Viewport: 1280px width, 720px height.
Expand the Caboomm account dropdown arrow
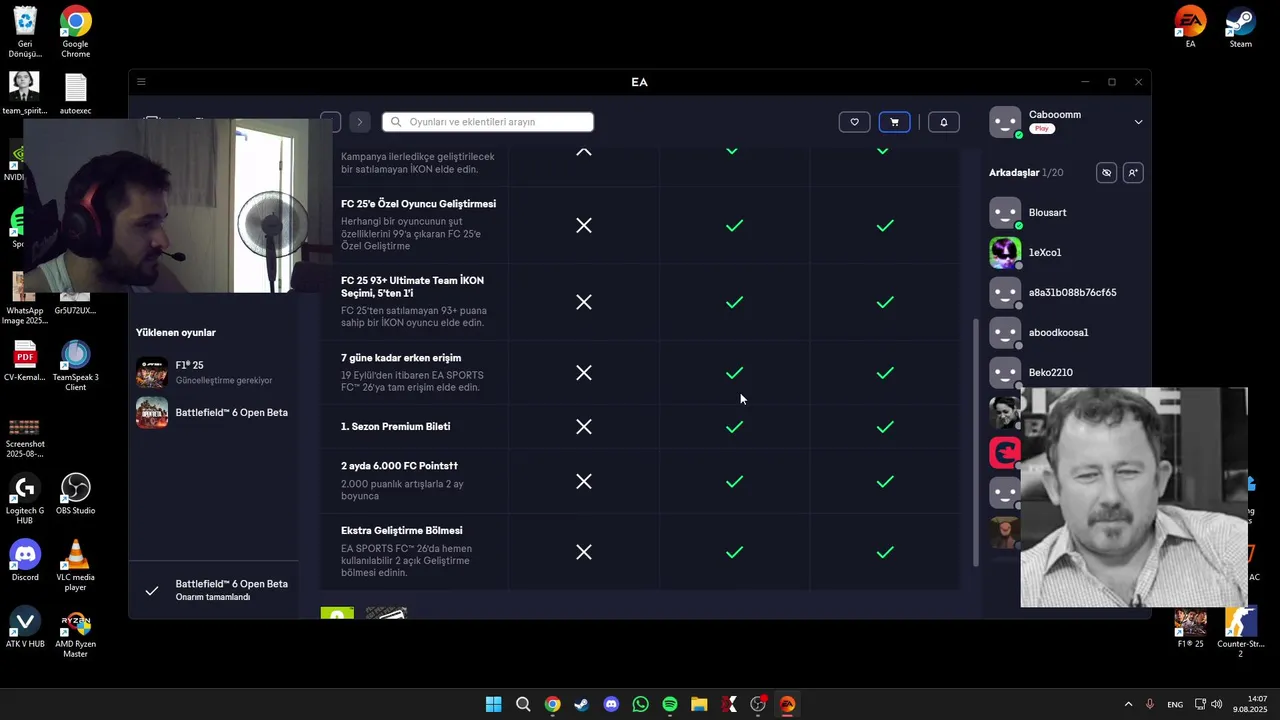click(x=1138, y=122)
